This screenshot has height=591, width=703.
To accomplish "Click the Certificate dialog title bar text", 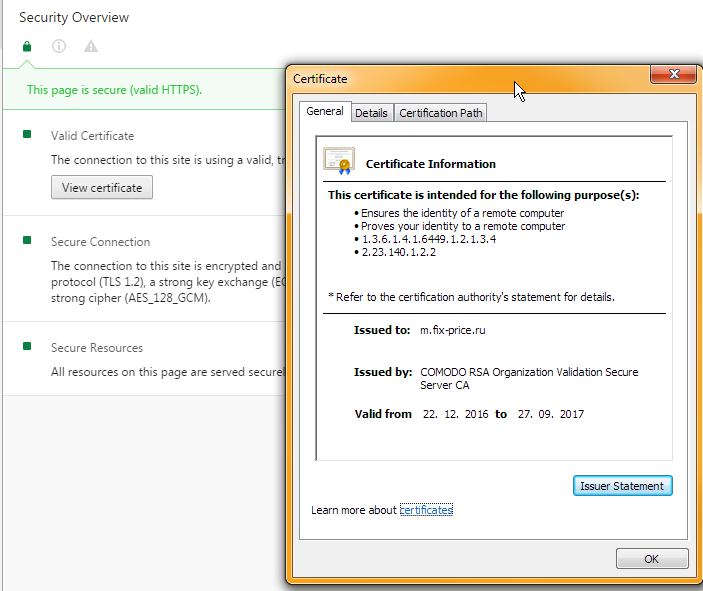I will point(320,79).
